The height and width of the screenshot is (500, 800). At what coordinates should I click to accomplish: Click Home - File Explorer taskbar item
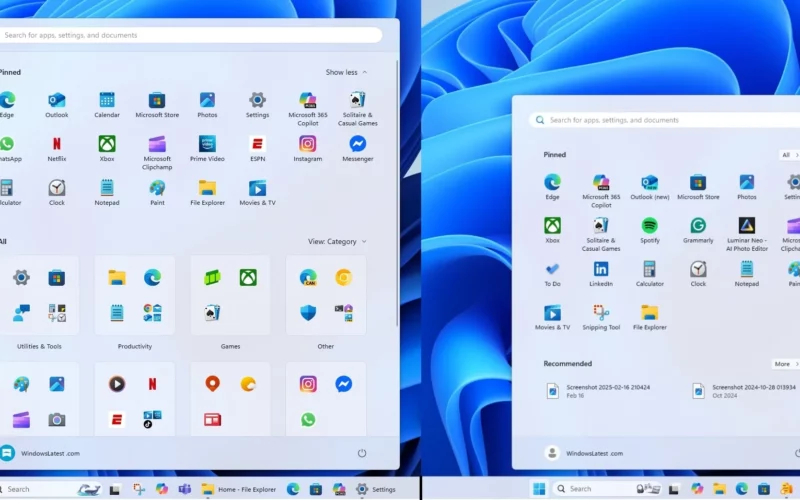(238, 489)
